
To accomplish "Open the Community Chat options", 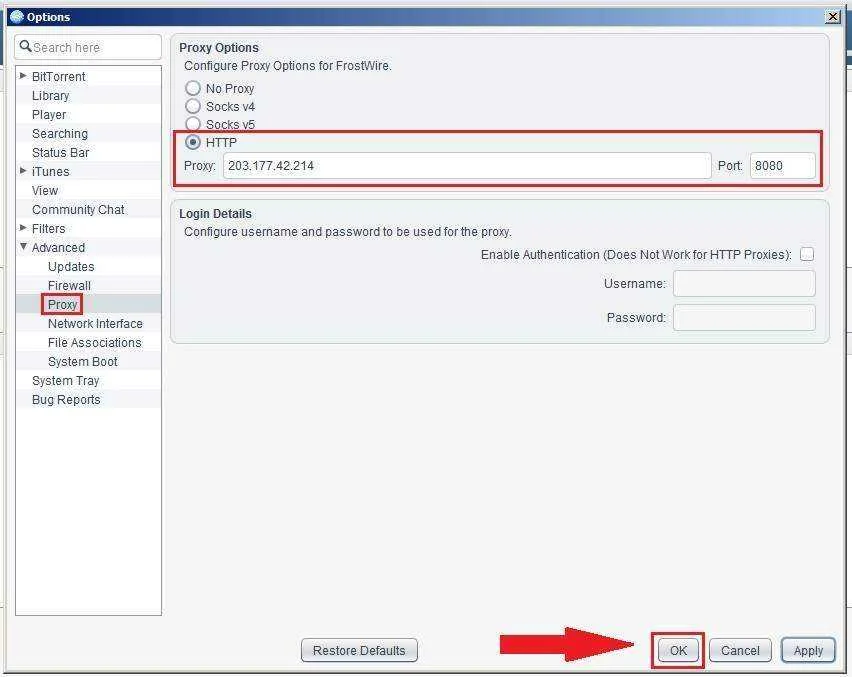I will pyautogui.click(x=78, y=210).
